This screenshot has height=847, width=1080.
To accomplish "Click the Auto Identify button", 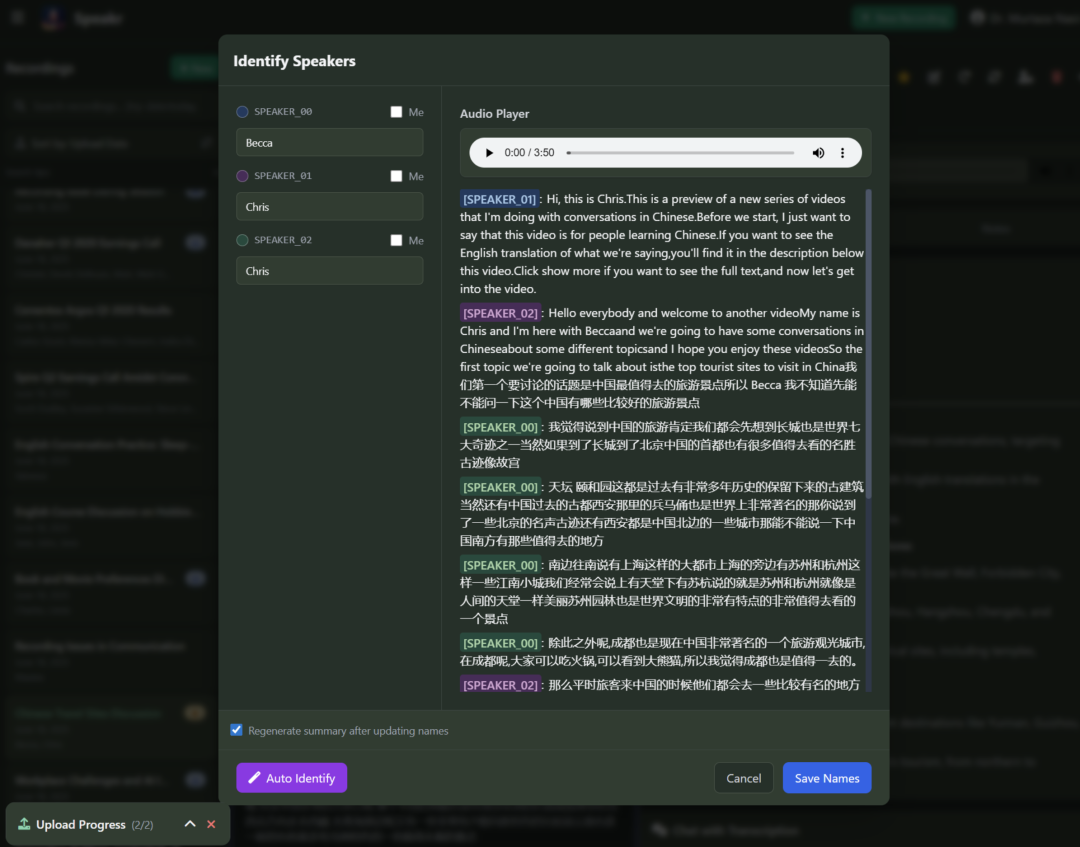I will [291, 777].
